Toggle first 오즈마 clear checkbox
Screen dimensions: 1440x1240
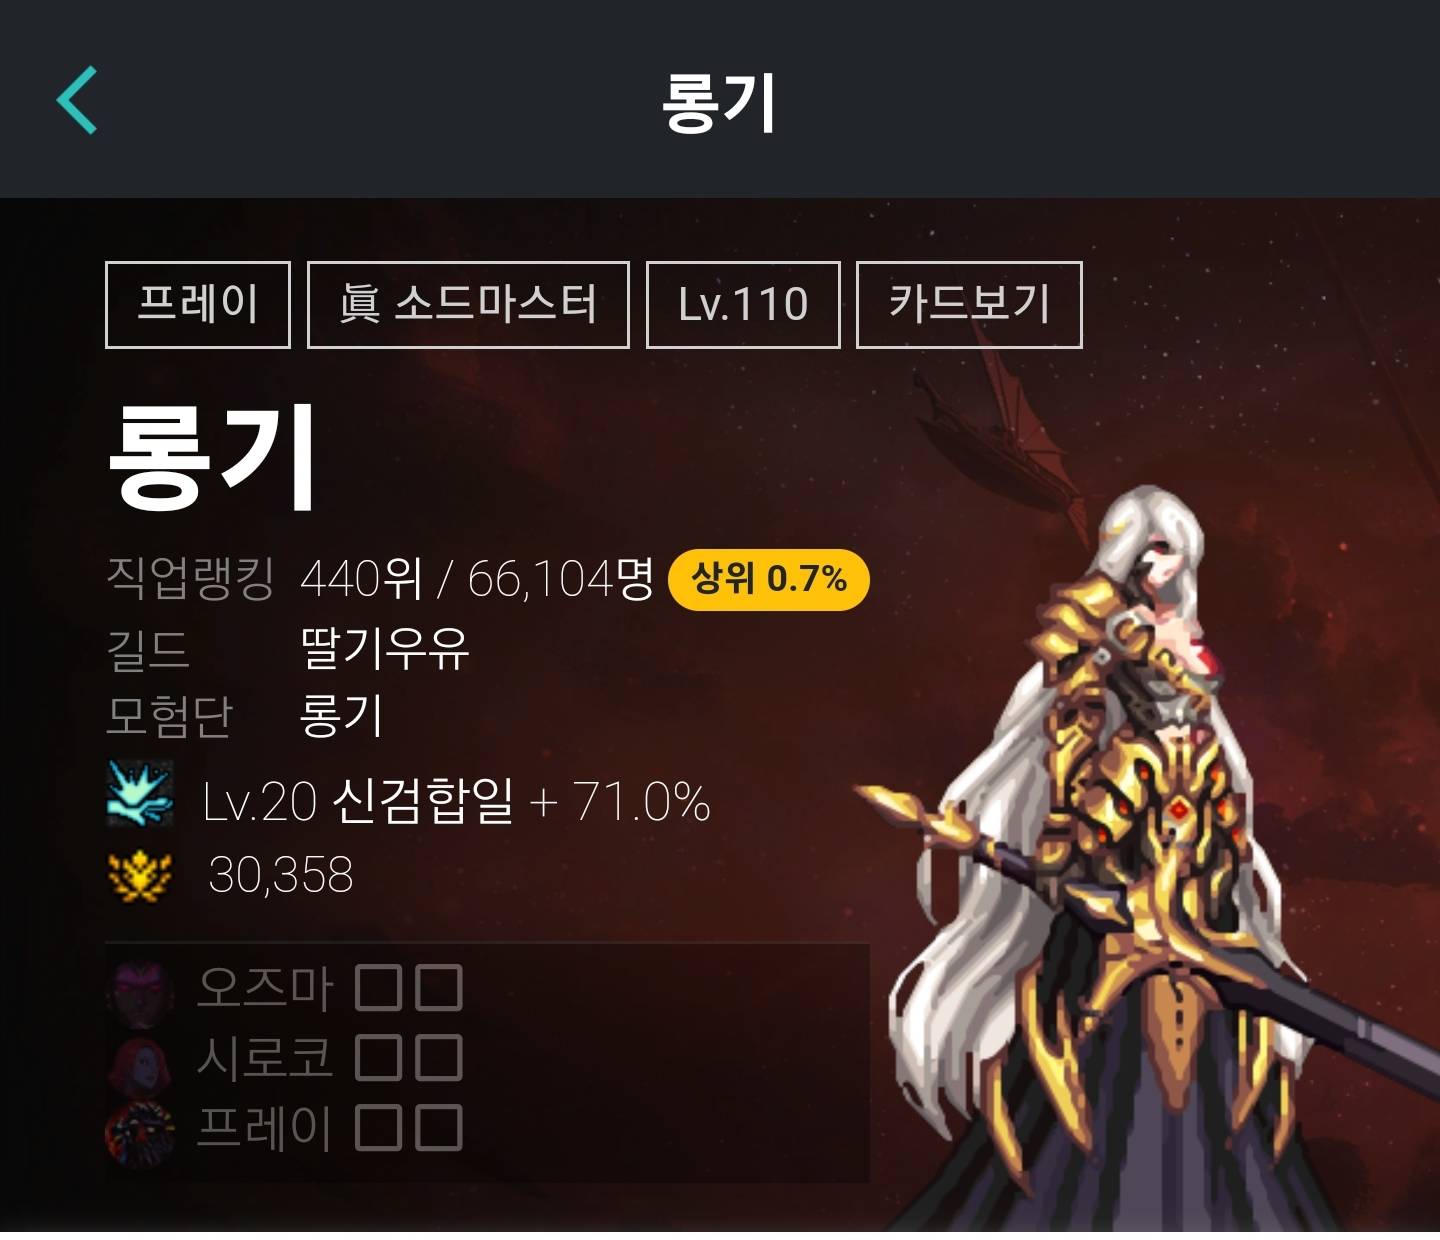[379, 988]
